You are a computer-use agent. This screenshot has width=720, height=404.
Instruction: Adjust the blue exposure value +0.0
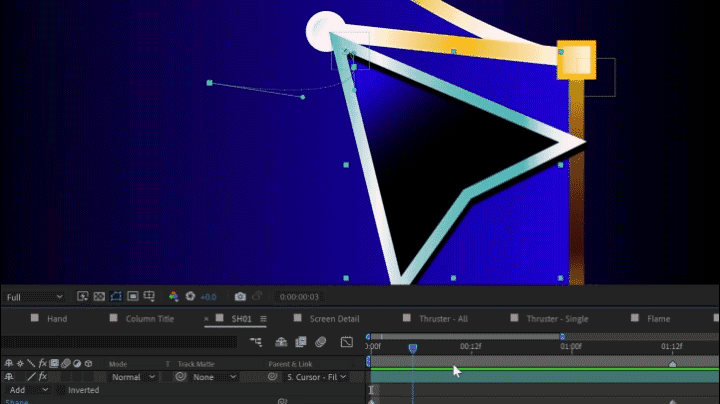(x=208, y=297)
